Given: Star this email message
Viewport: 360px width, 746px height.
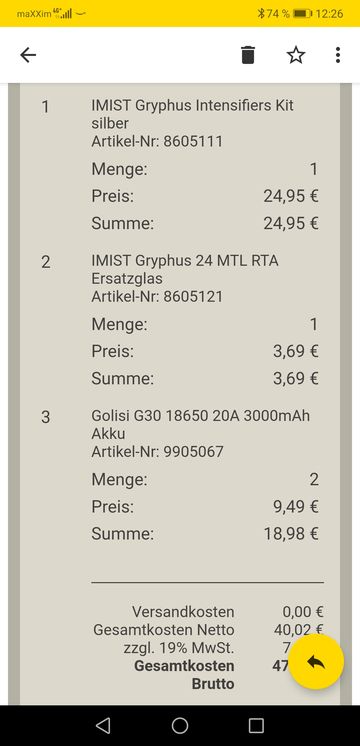Looking at the screenshot, I should click(295, 55).
